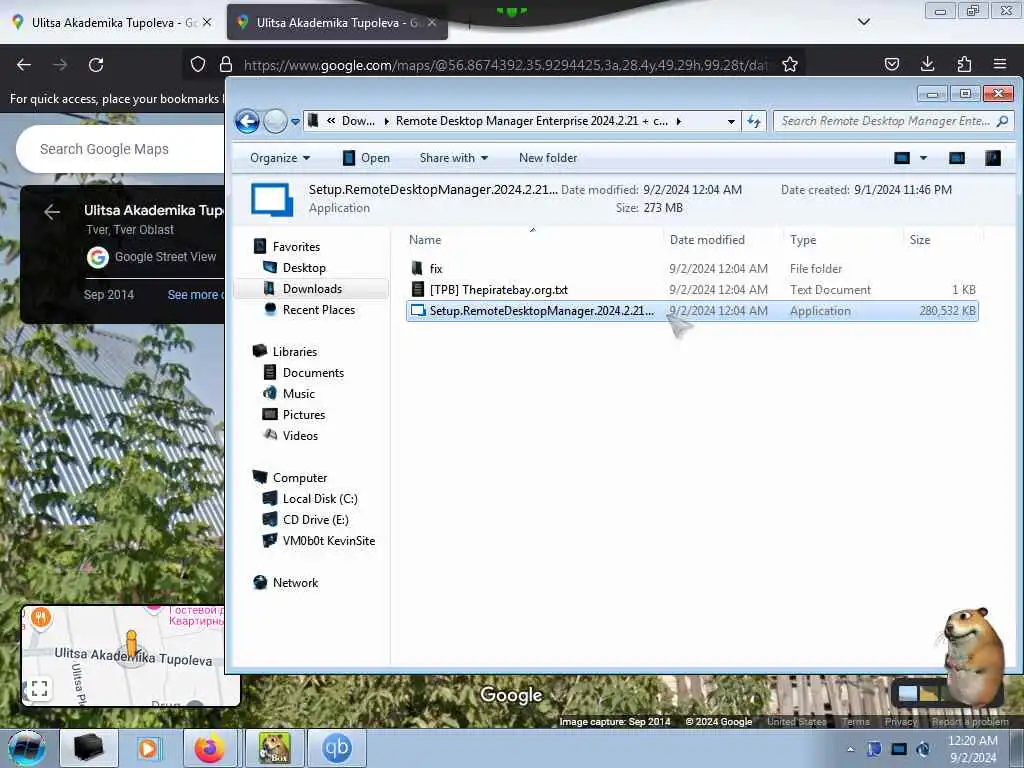1024x768 pixels.
Task: Open the Windows Start button
Action: [x=27, y=748]
